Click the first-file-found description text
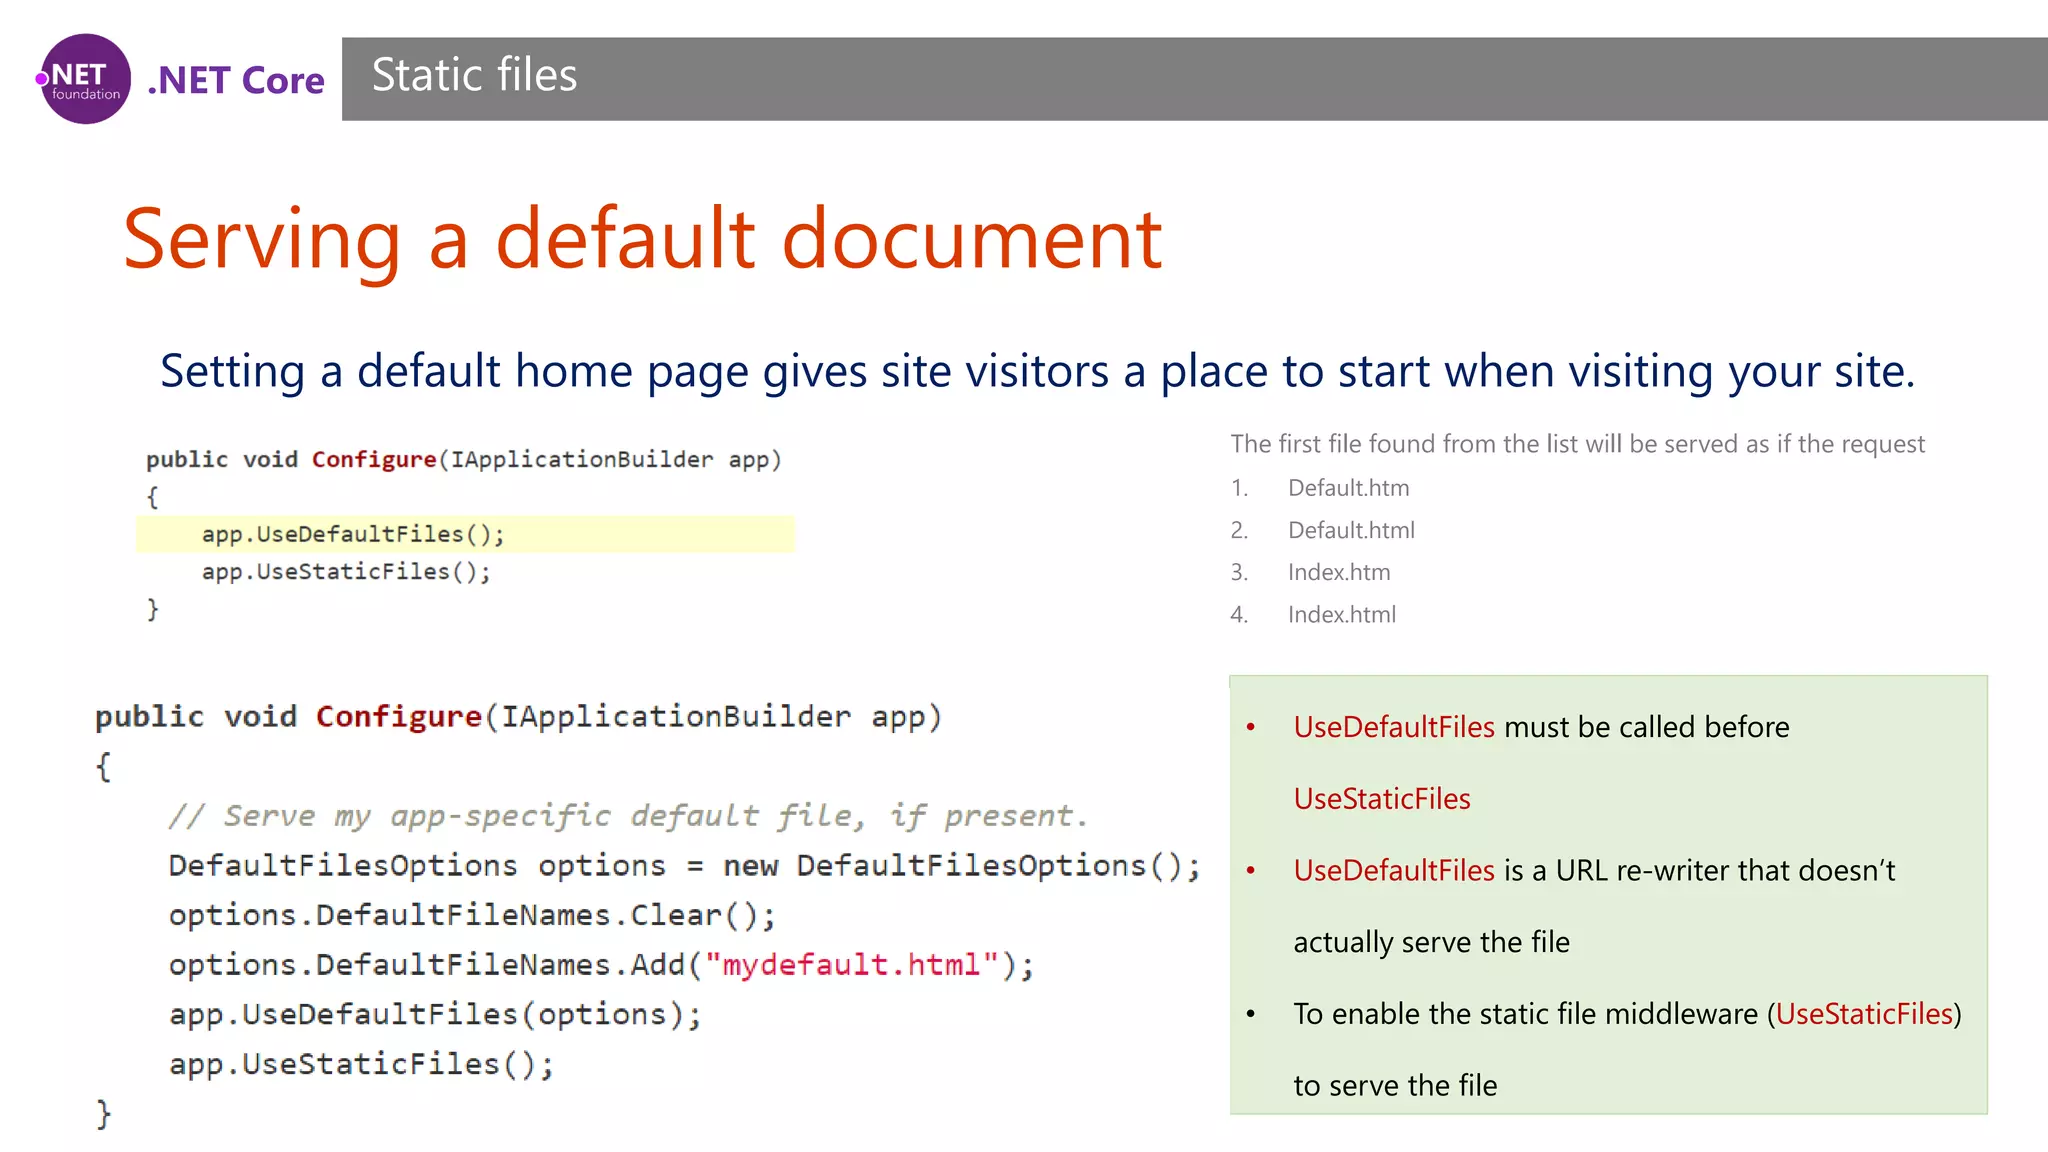The image size is (2048, 1152). [x=1577, y=444]
